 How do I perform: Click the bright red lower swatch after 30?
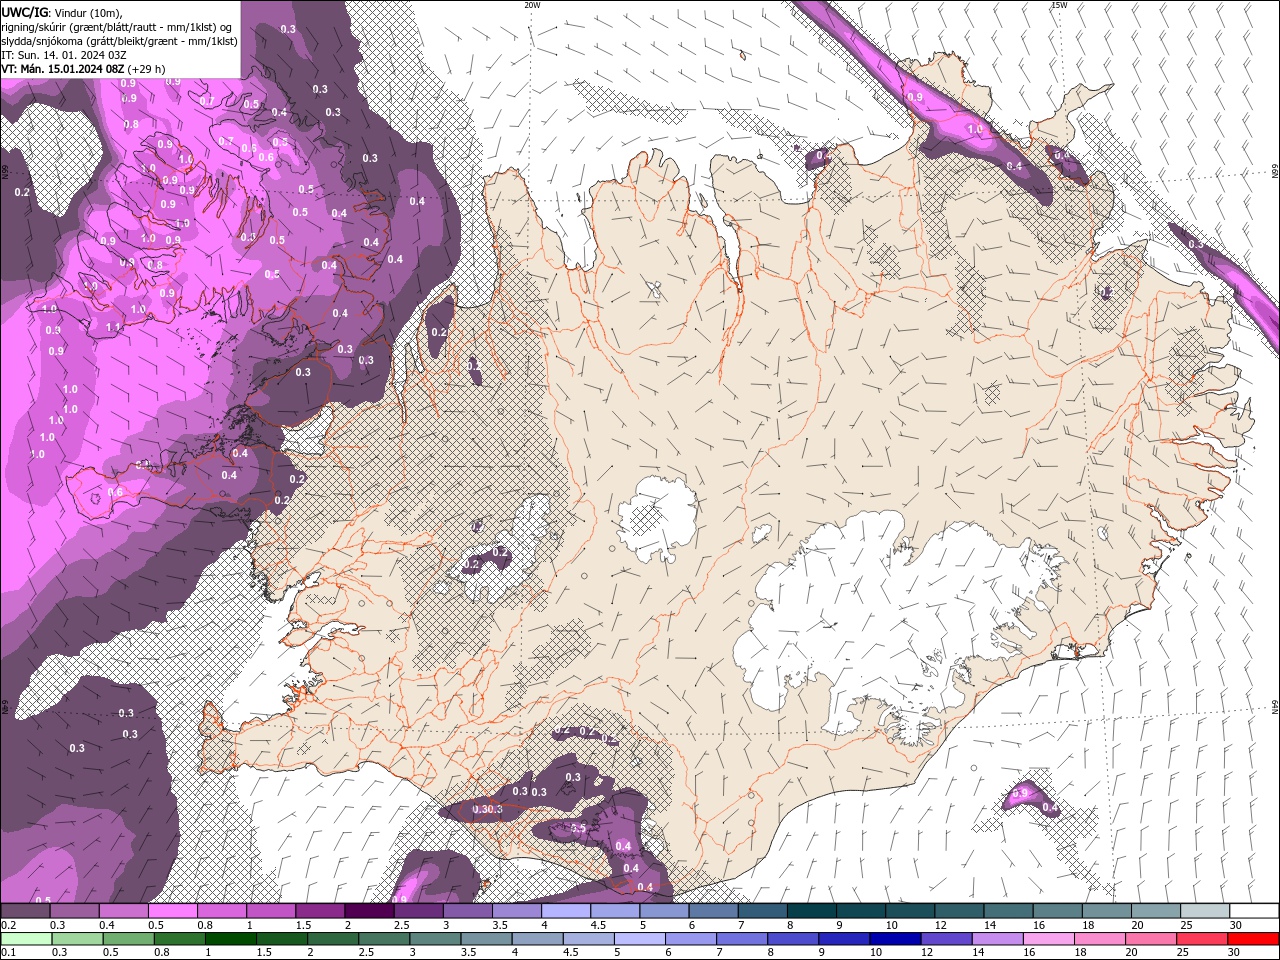(x=1254, y=939)
